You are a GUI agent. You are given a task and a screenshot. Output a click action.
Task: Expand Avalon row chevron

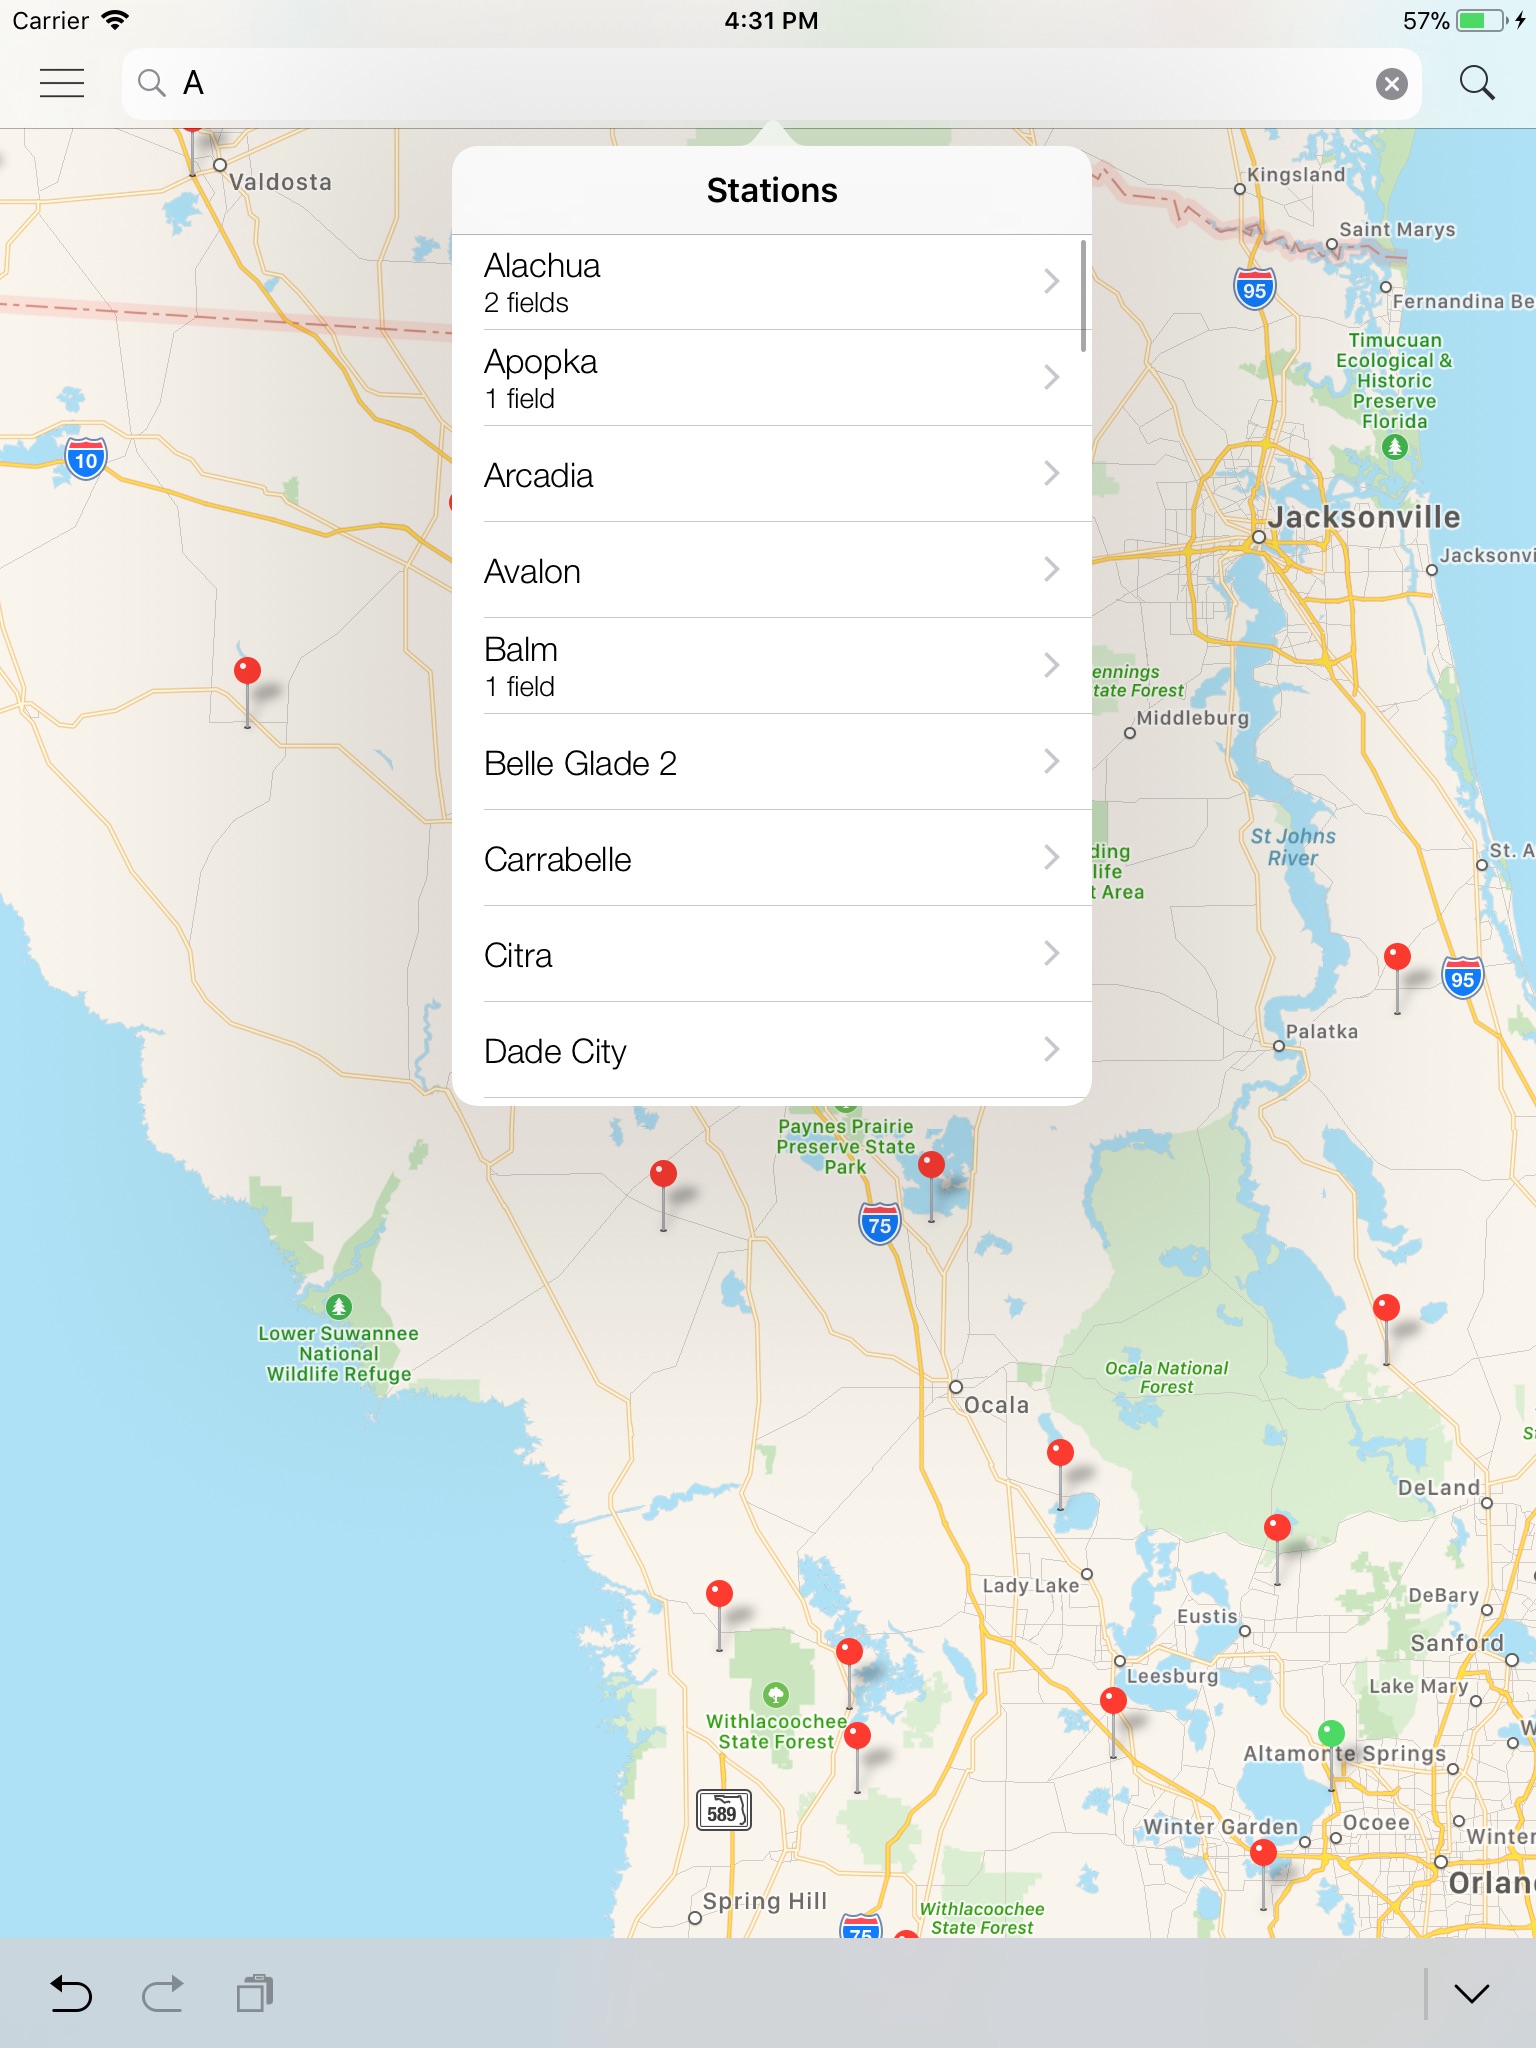[x=1051, y=569]
